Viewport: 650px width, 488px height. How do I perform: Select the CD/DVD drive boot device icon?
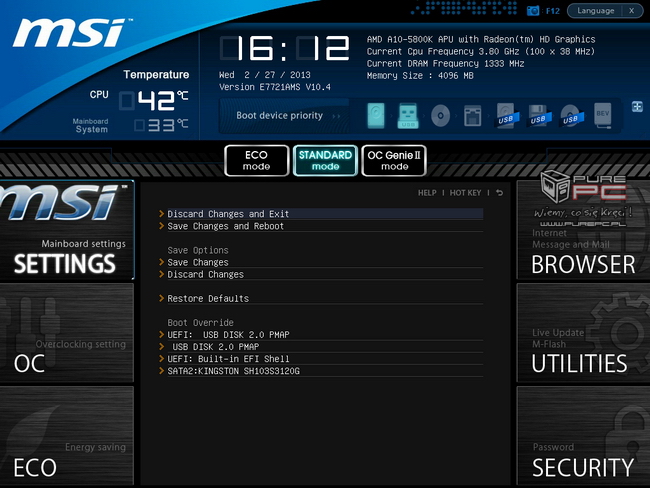[440, 116]
